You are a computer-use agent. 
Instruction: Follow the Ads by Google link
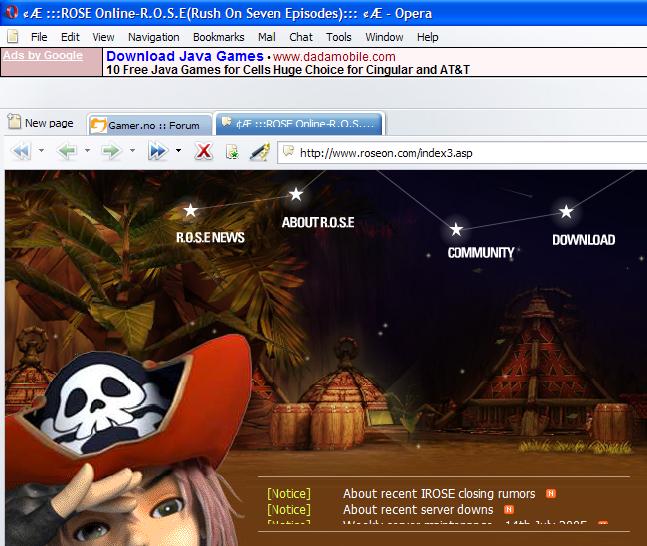[x=43, y=55]
